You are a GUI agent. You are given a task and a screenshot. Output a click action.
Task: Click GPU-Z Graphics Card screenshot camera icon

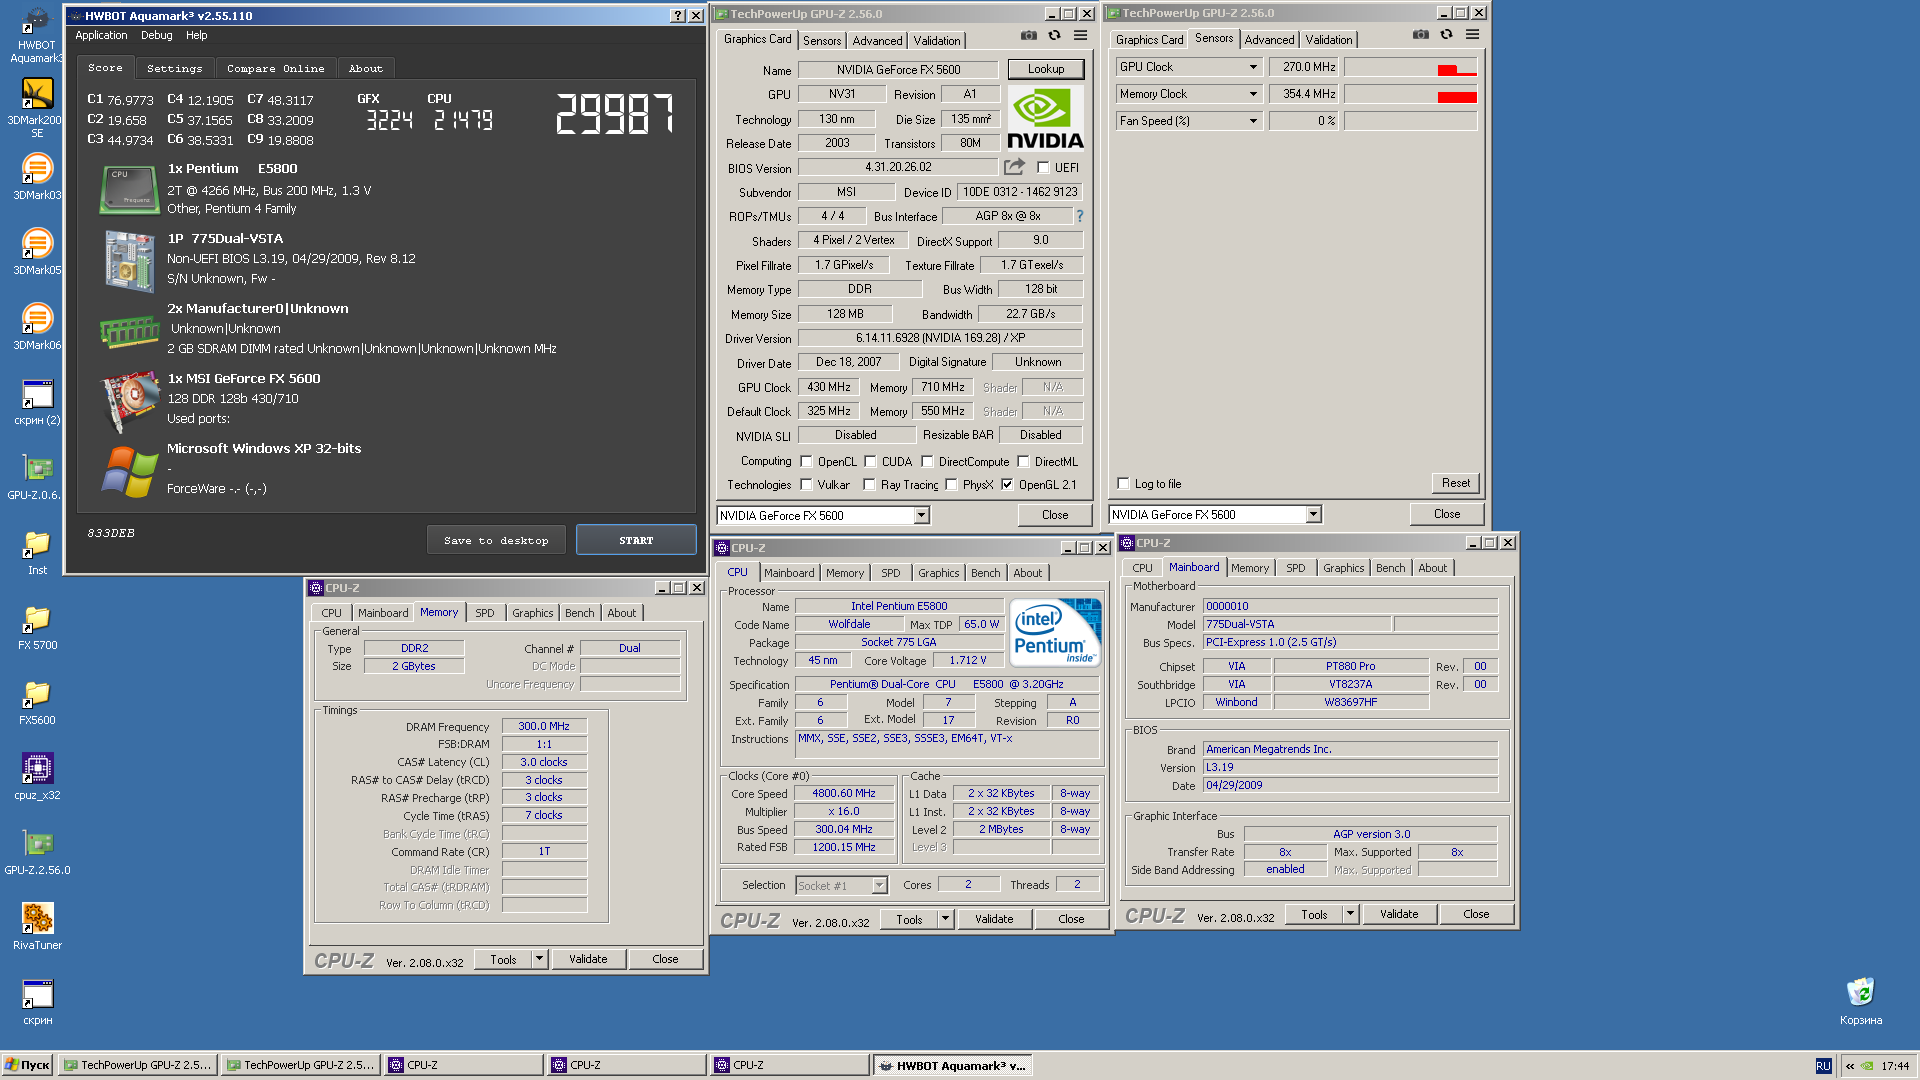click(x=1028, y=35)
